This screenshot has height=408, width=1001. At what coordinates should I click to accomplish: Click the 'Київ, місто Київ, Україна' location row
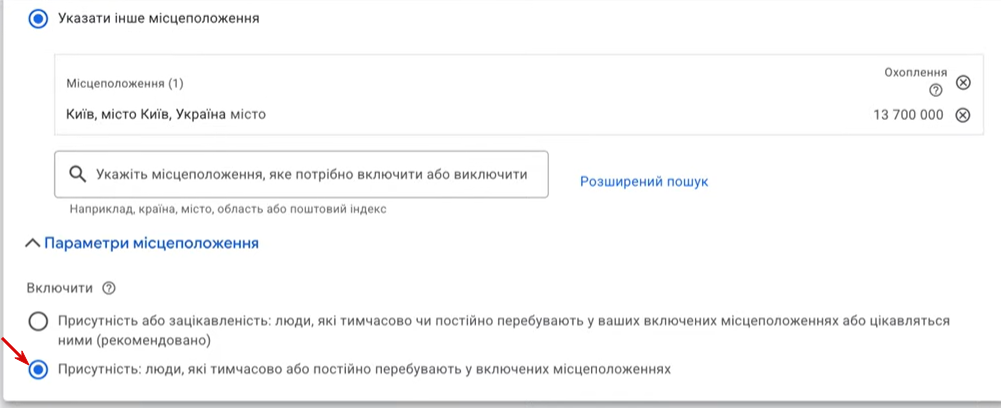[x=166, y=115]
